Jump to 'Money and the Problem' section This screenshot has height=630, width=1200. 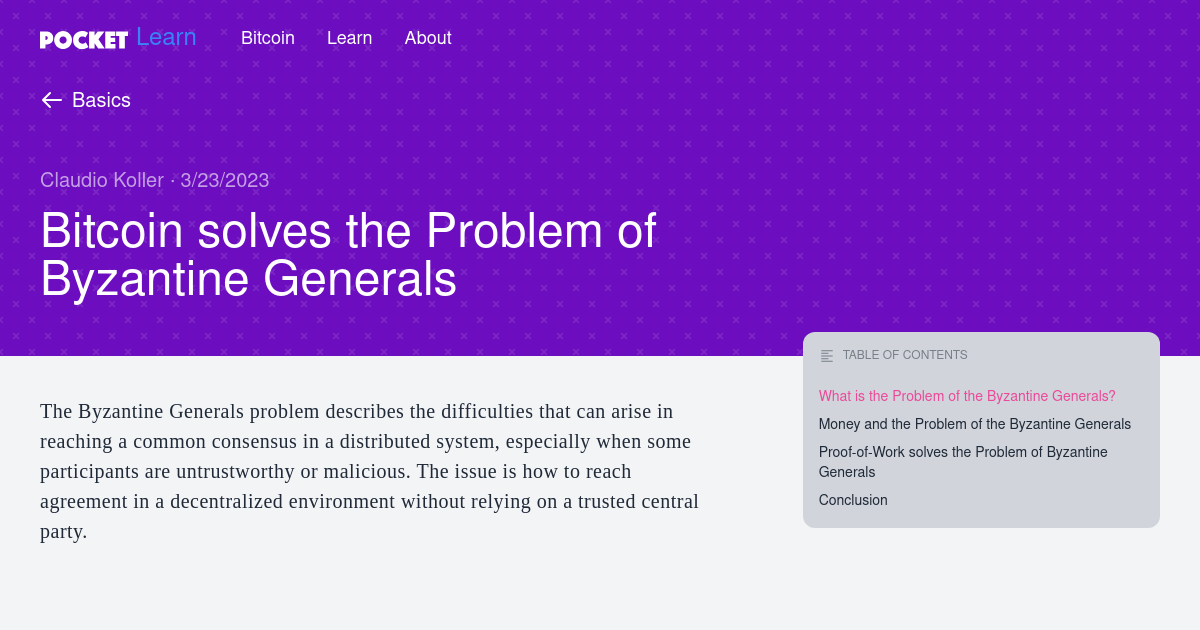(975, 424)
